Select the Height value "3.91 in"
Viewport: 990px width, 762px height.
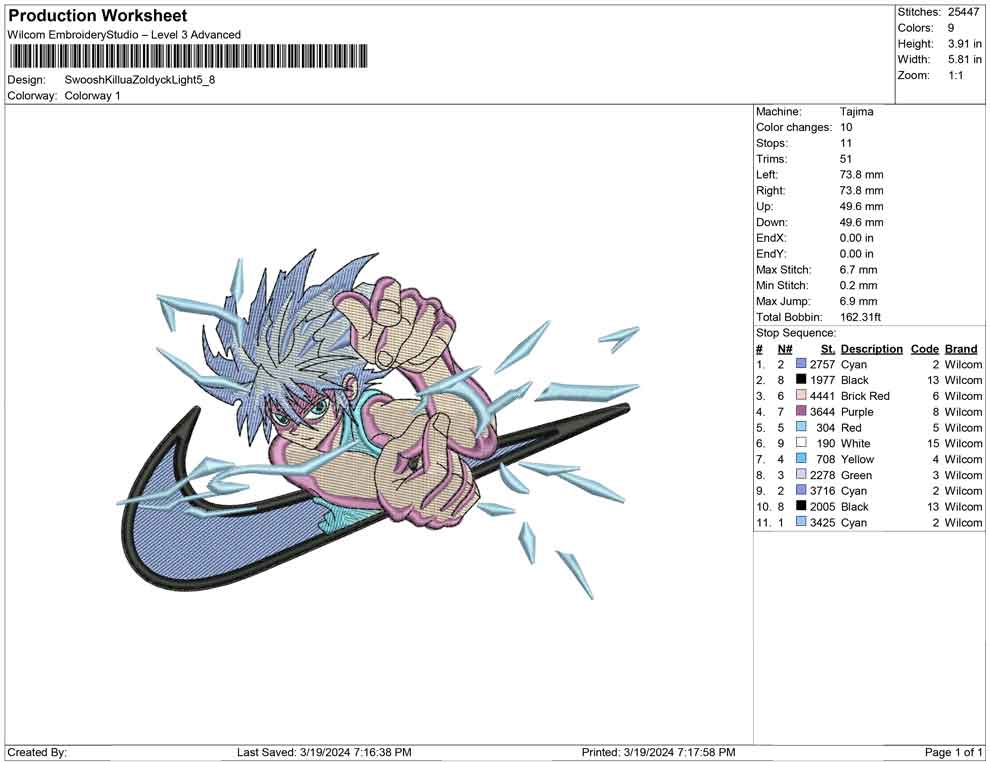(x=965, y=44)
